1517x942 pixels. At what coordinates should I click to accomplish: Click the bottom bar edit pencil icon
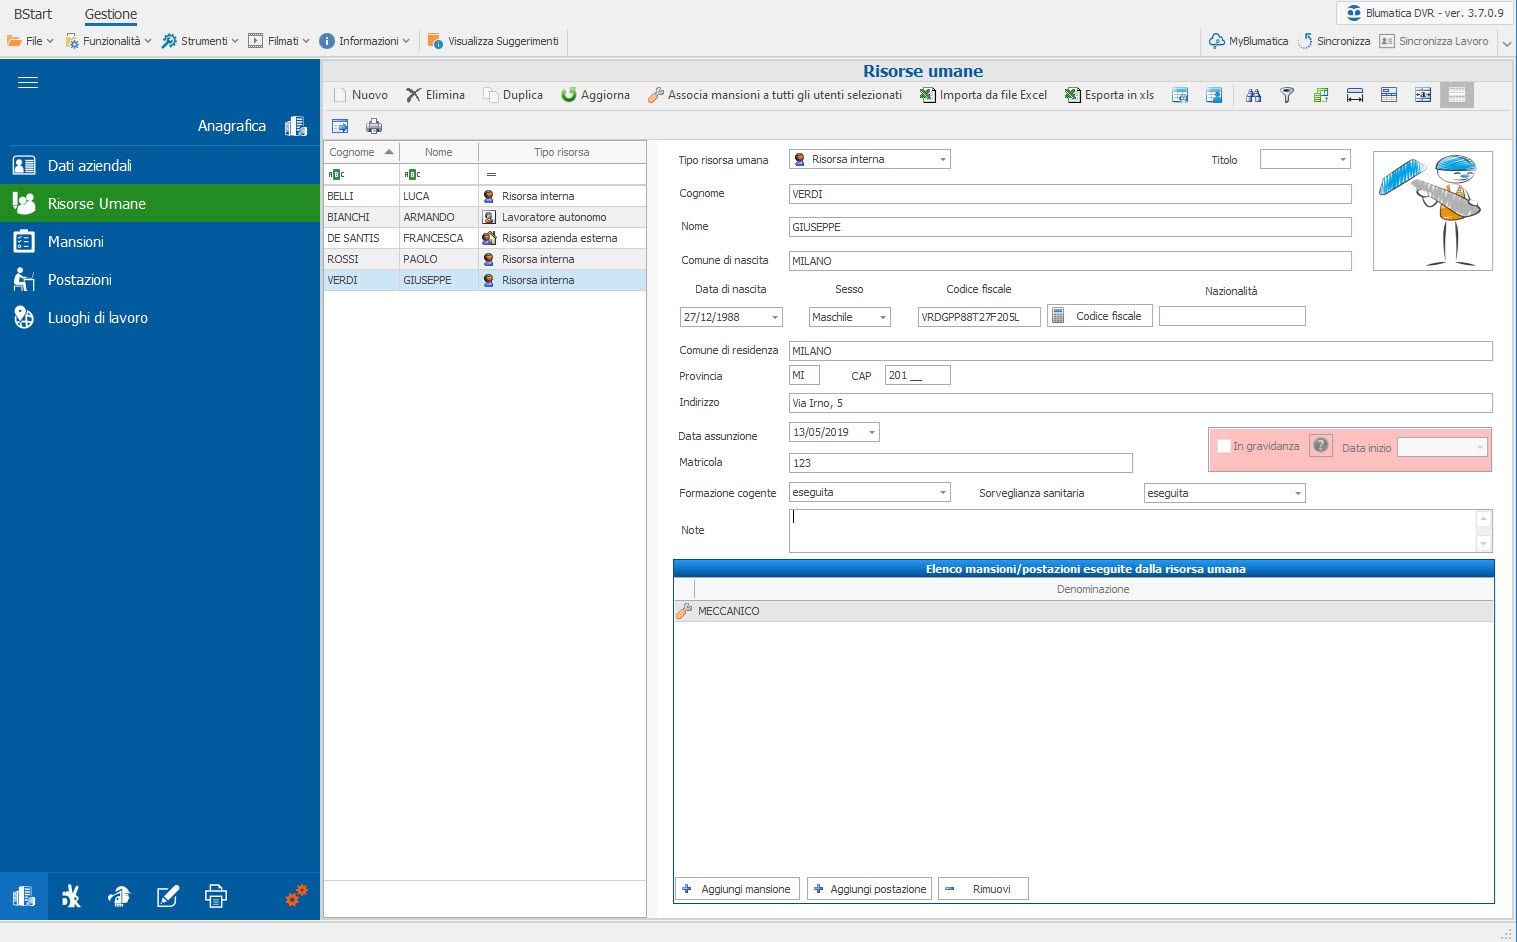point(168,896)
